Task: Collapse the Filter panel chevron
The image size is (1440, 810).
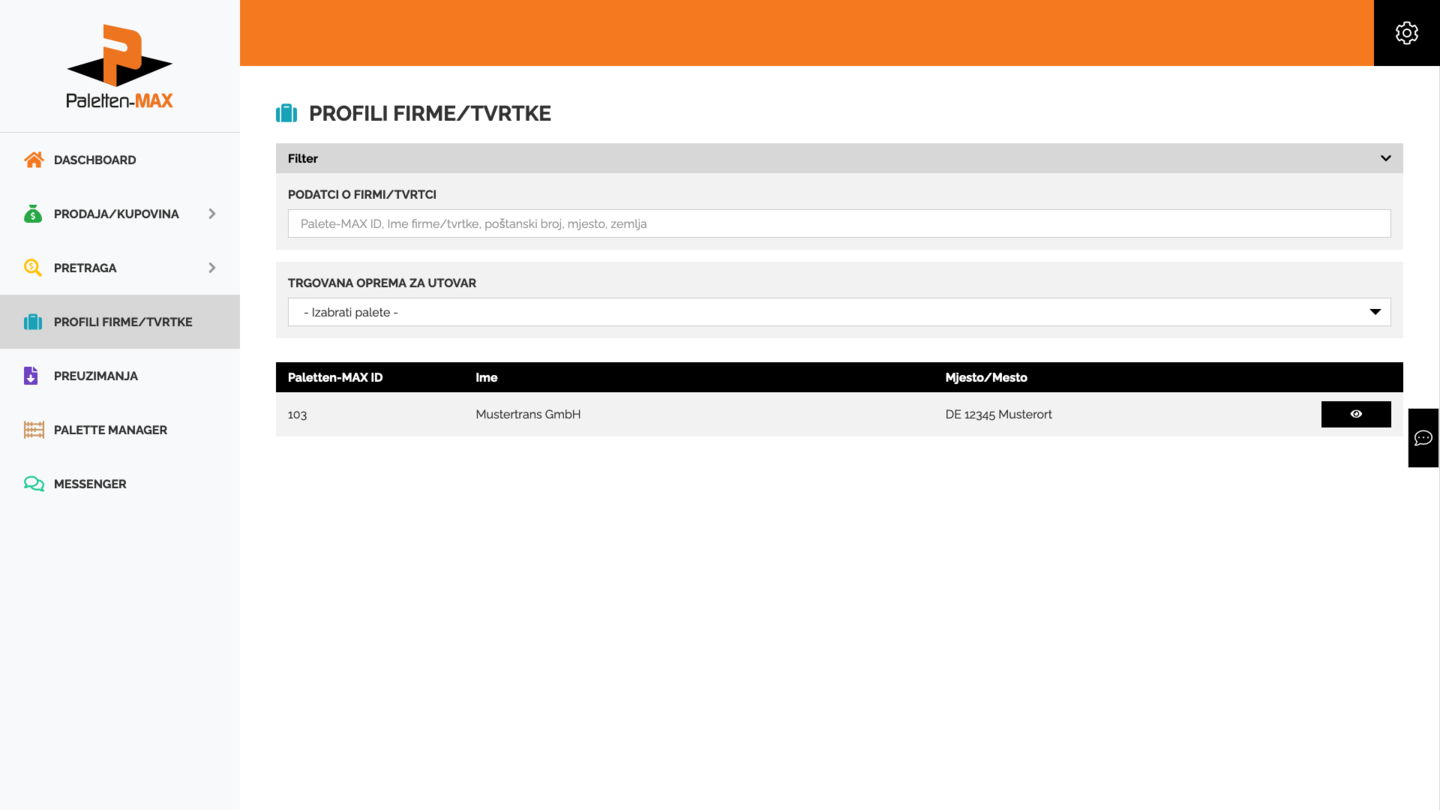Action: [x=1385, y=158]
